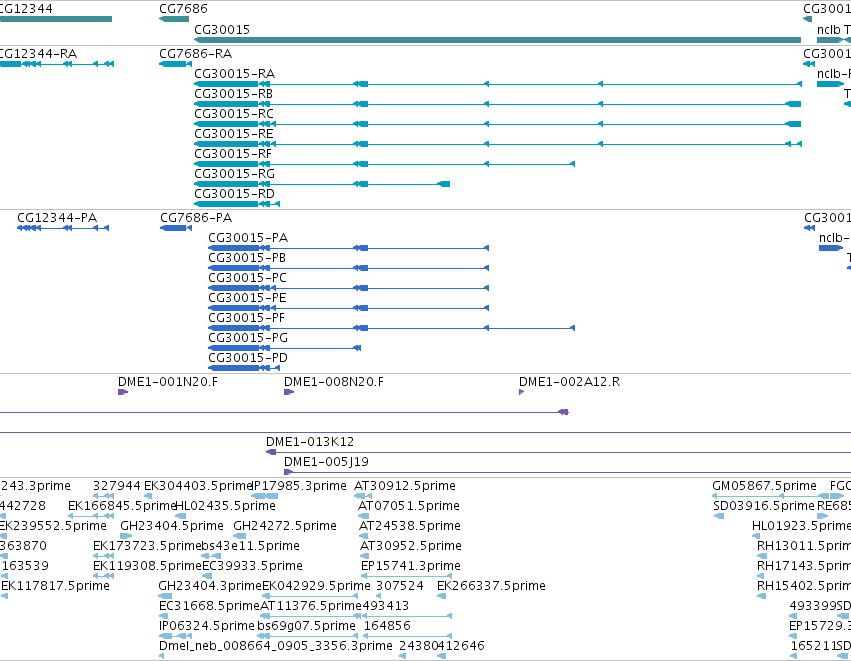Click the CG7686-RA transcript label
851x661 pixels.
[x=195, y=54]
